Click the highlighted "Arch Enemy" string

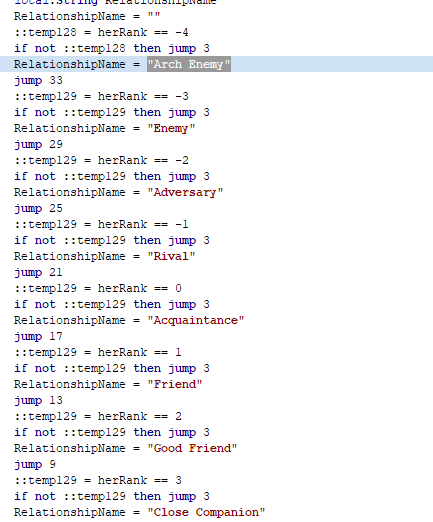tap(189, 64)
